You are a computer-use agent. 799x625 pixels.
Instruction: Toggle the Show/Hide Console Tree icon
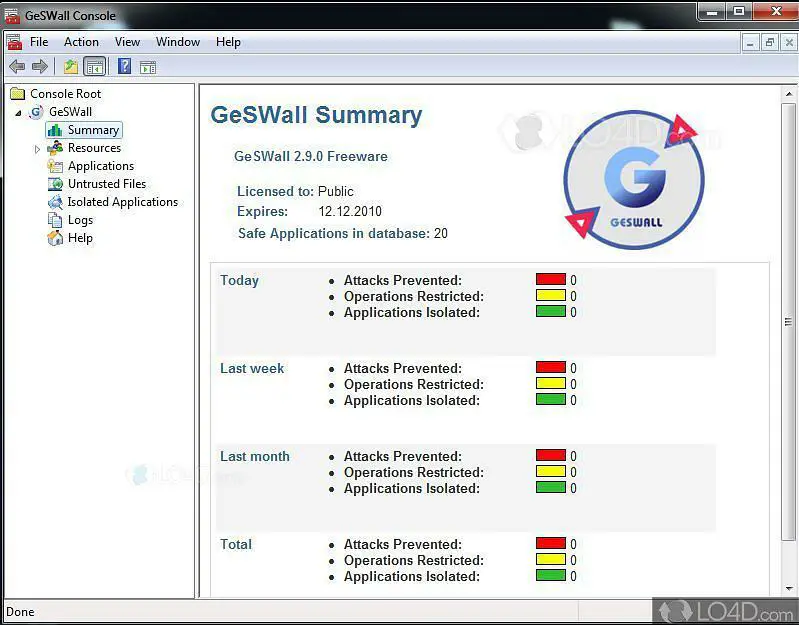pos(95,66)
